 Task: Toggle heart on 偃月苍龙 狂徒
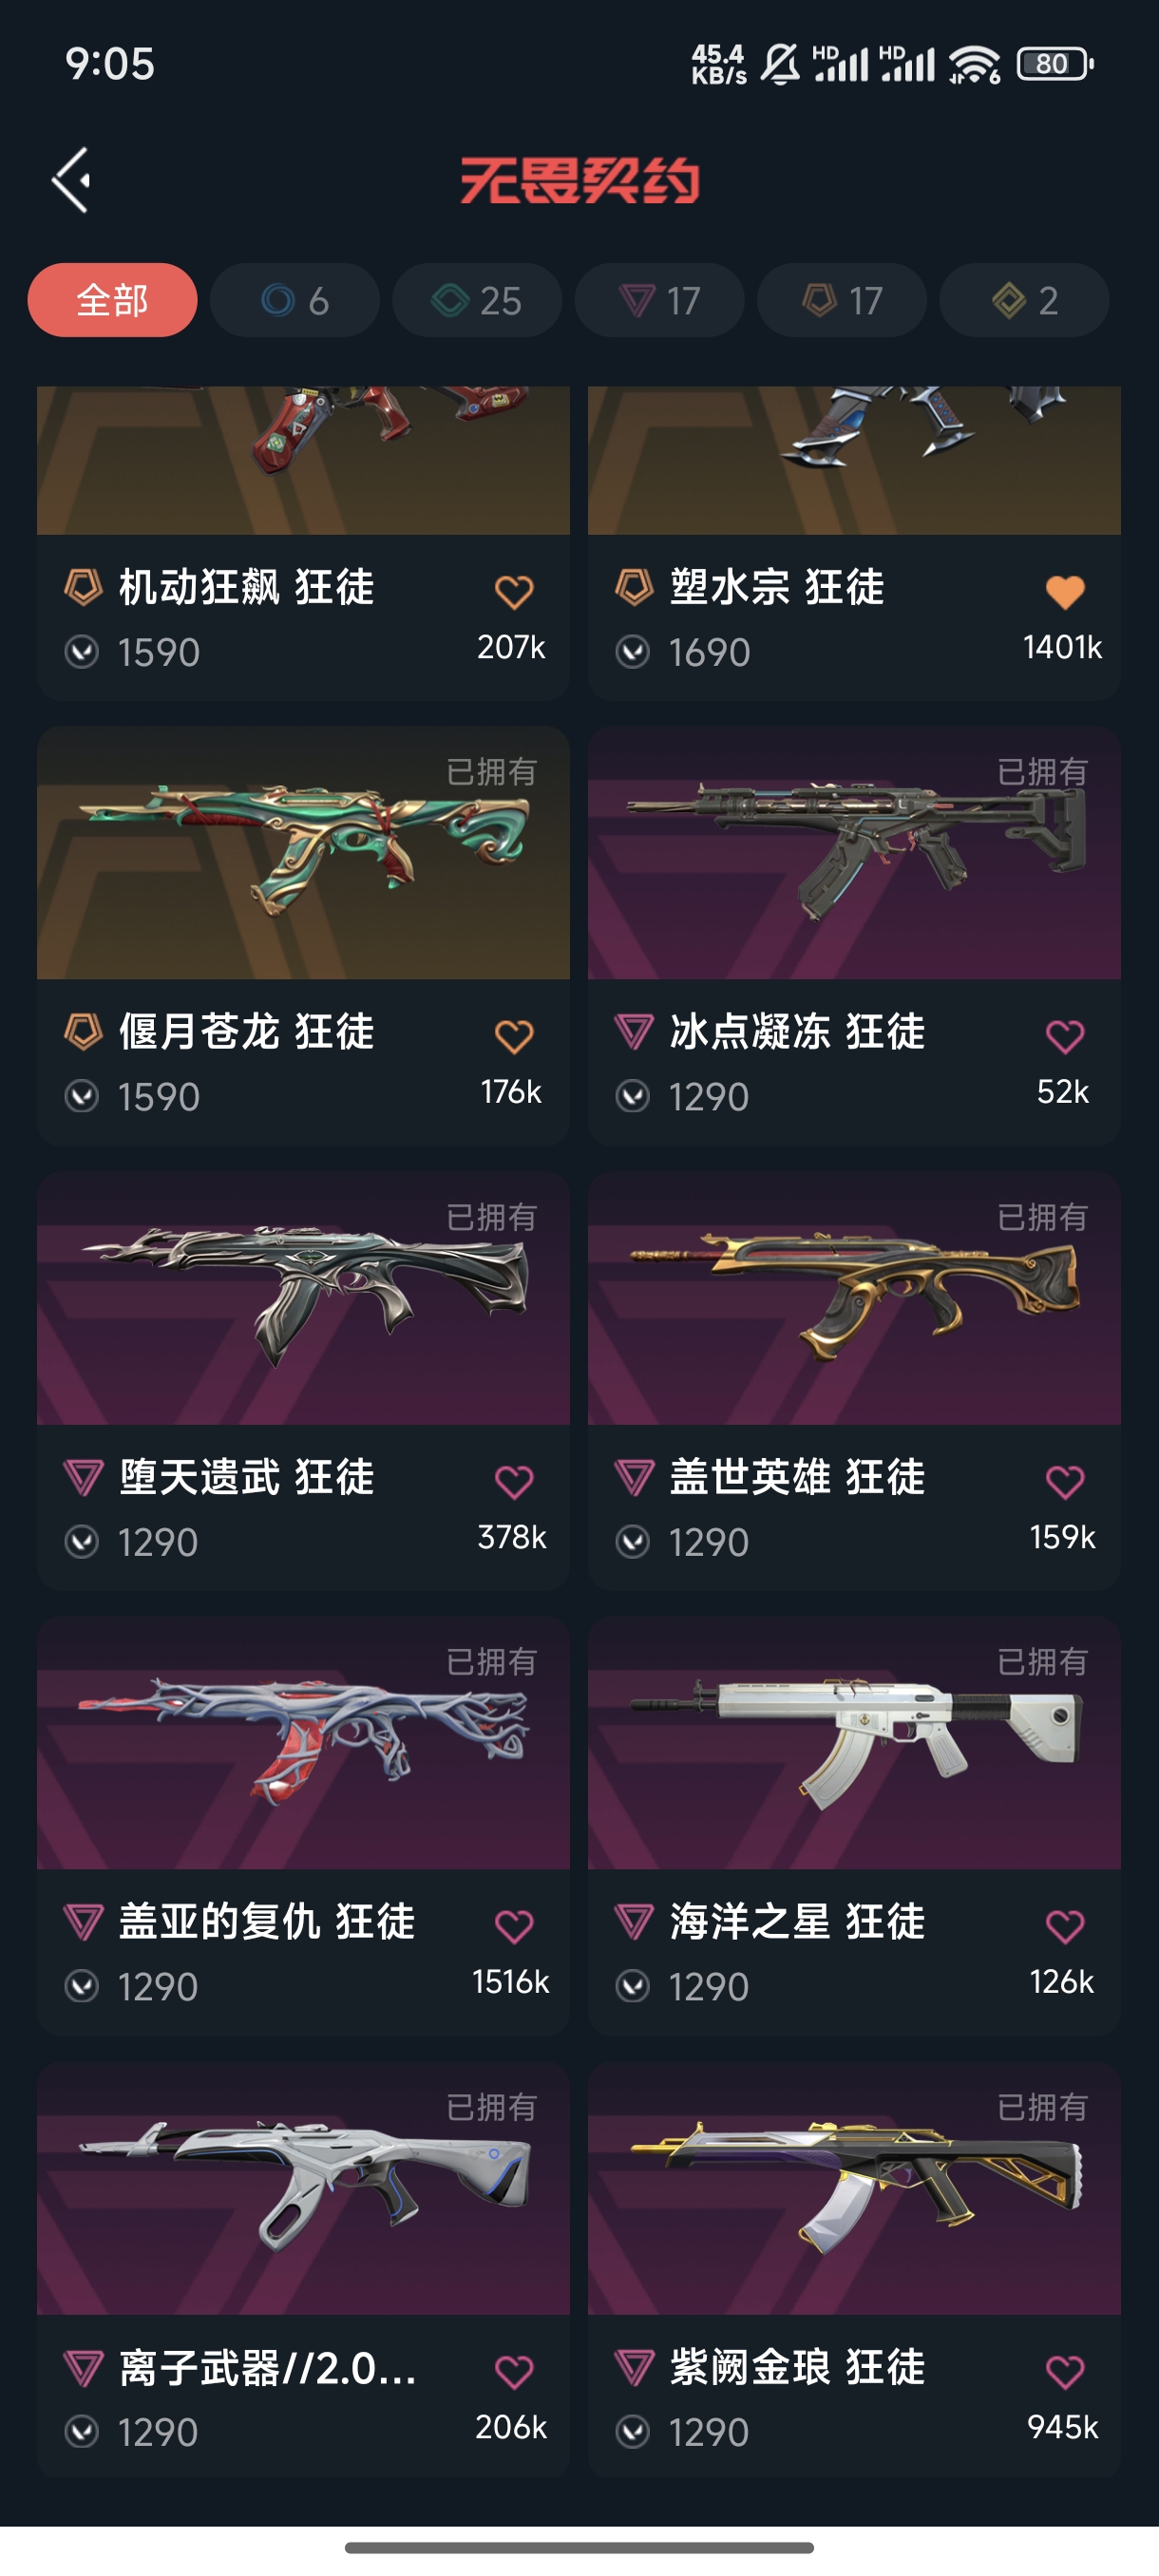(514, 1037)
